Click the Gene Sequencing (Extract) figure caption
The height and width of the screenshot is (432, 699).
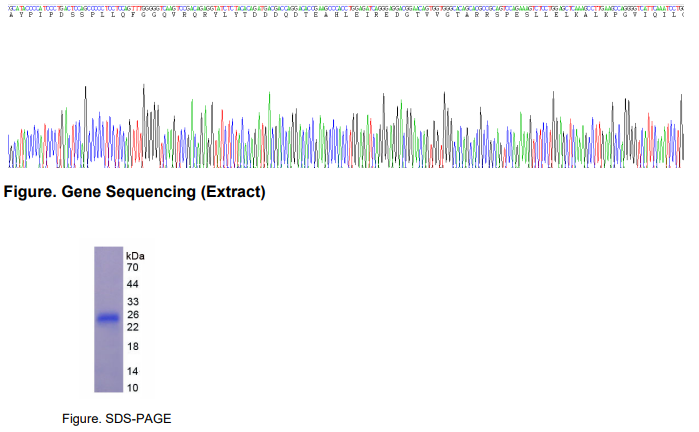coord(135,191)
